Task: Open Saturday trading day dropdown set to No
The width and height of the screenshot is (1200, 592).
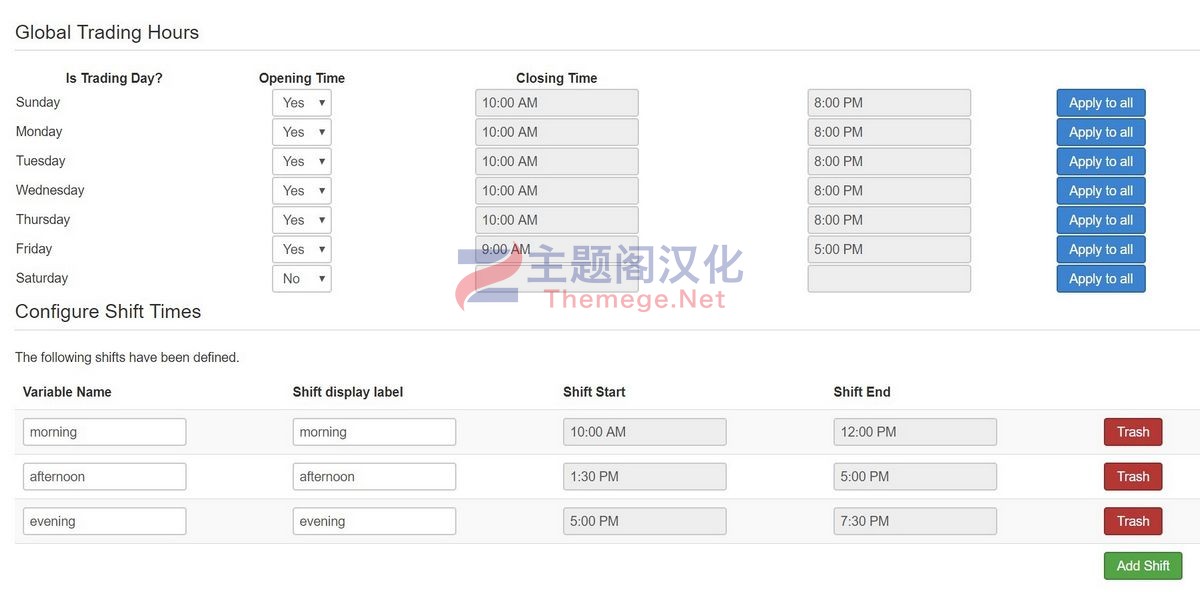Action: pos(301,279)
